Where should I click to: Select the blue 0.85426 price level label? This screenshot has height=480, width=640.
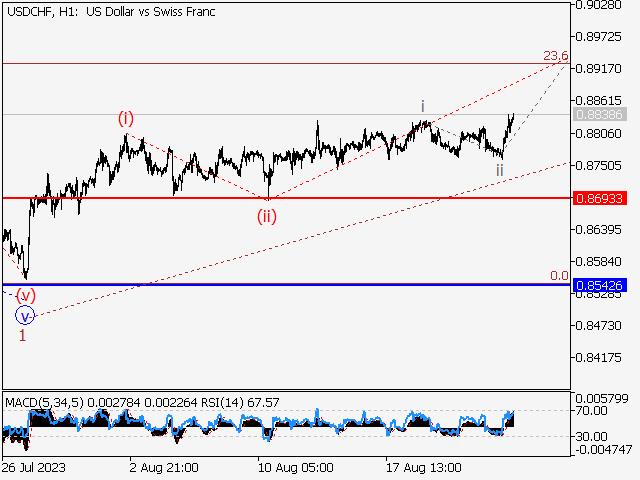point(600,285)
